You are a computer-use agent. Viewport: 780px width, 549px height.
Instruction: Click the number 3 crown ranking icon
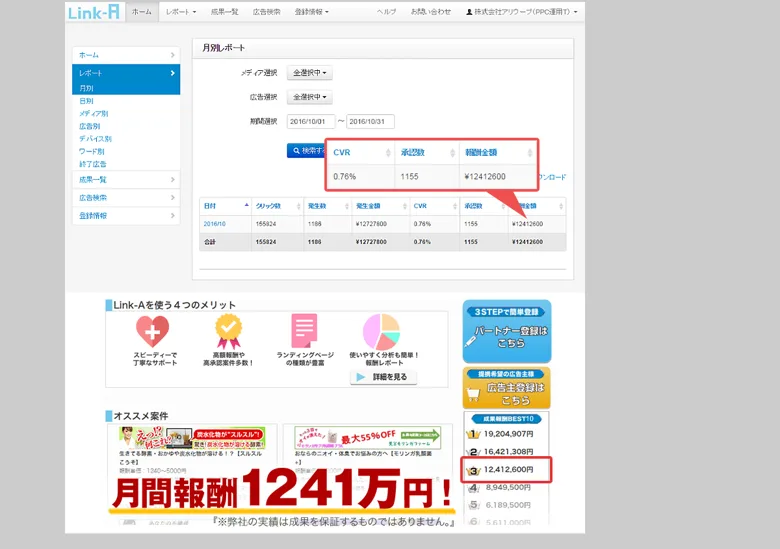click(473, 470)
